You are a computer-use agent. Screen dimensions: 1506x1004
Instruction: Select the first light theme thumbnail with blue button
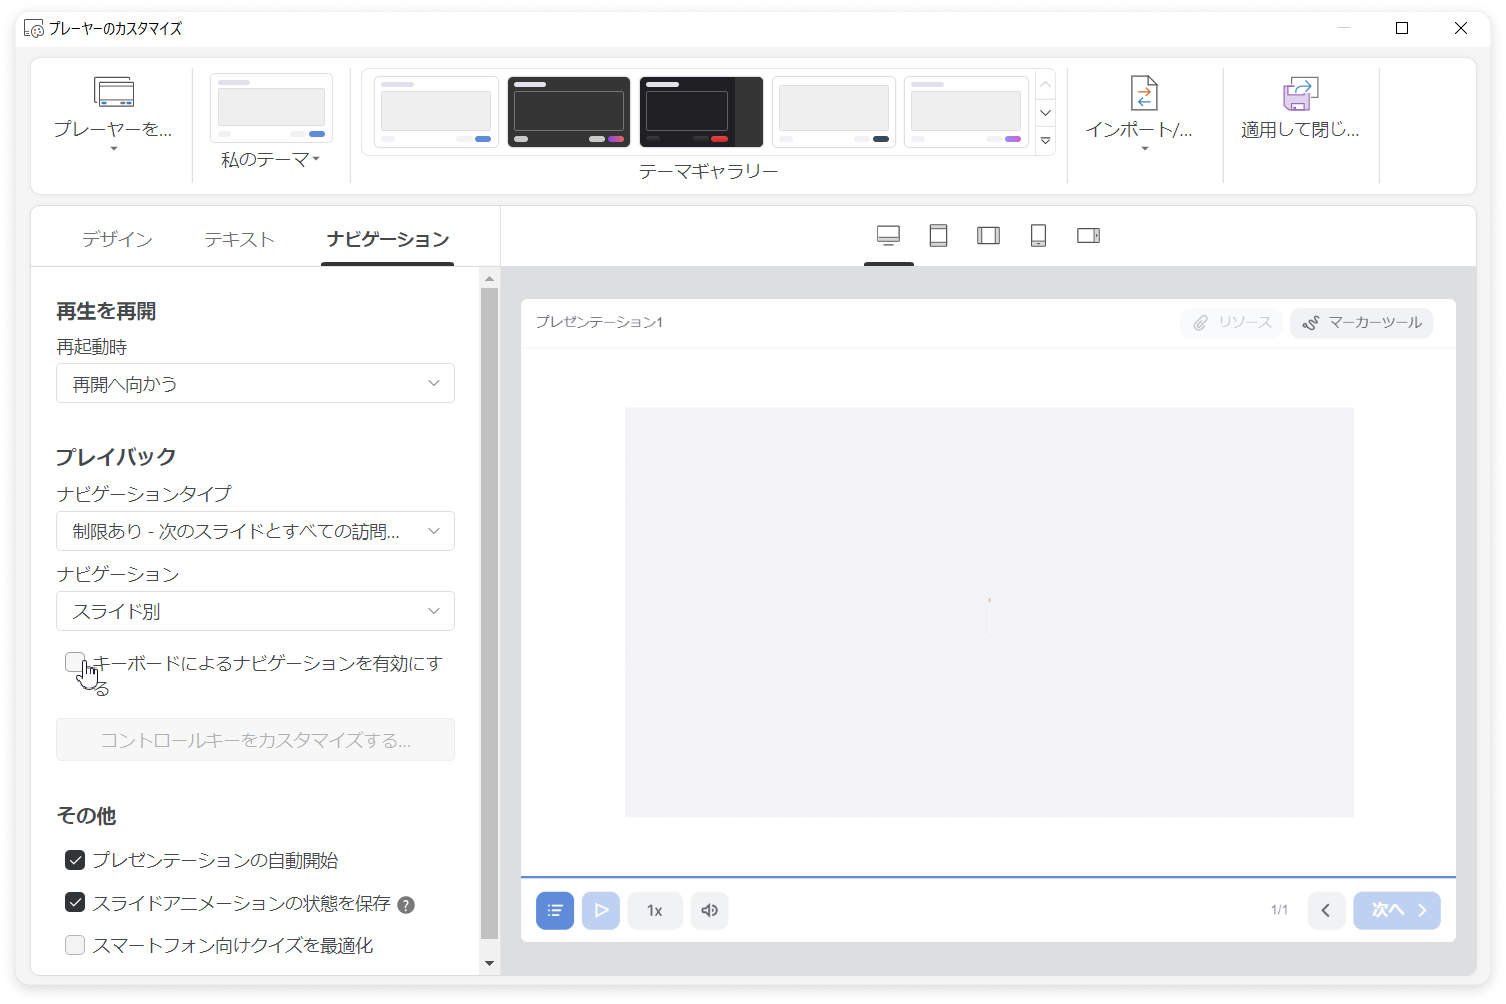click(436, 112)
